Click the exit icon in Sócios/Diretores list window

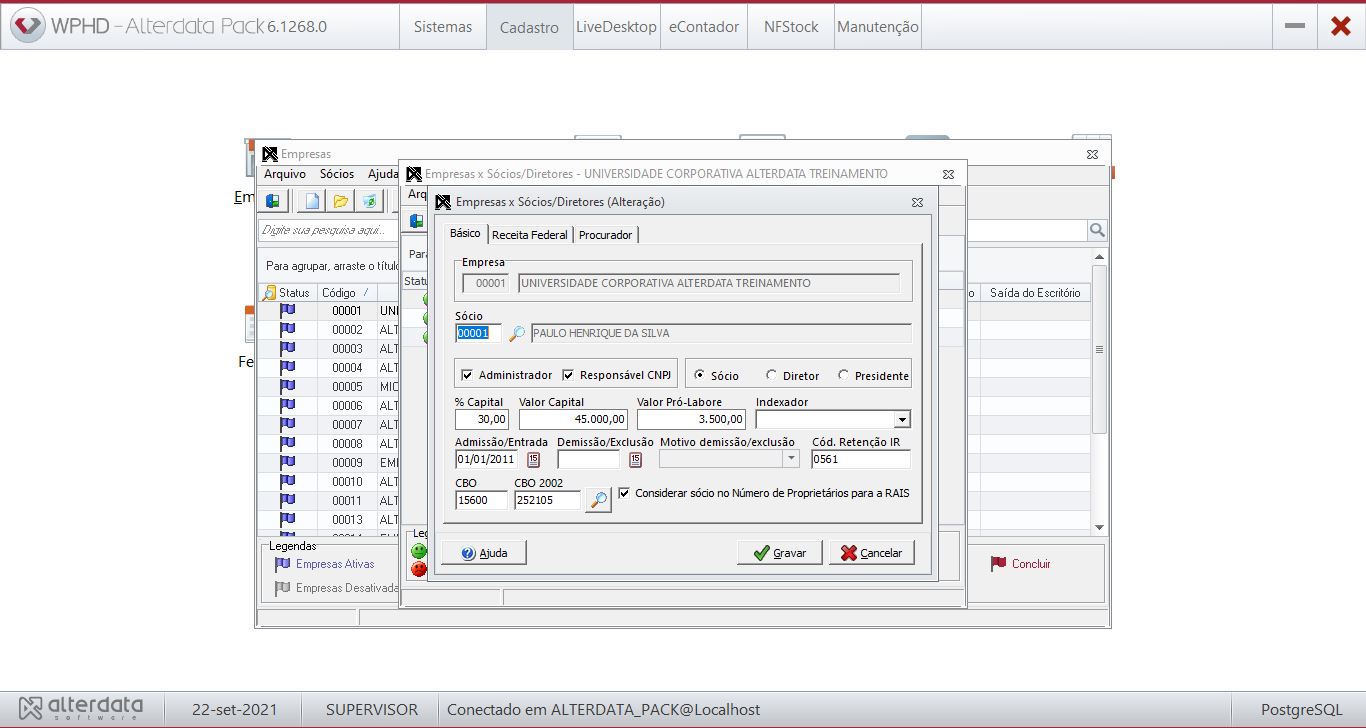click(416, 221)
